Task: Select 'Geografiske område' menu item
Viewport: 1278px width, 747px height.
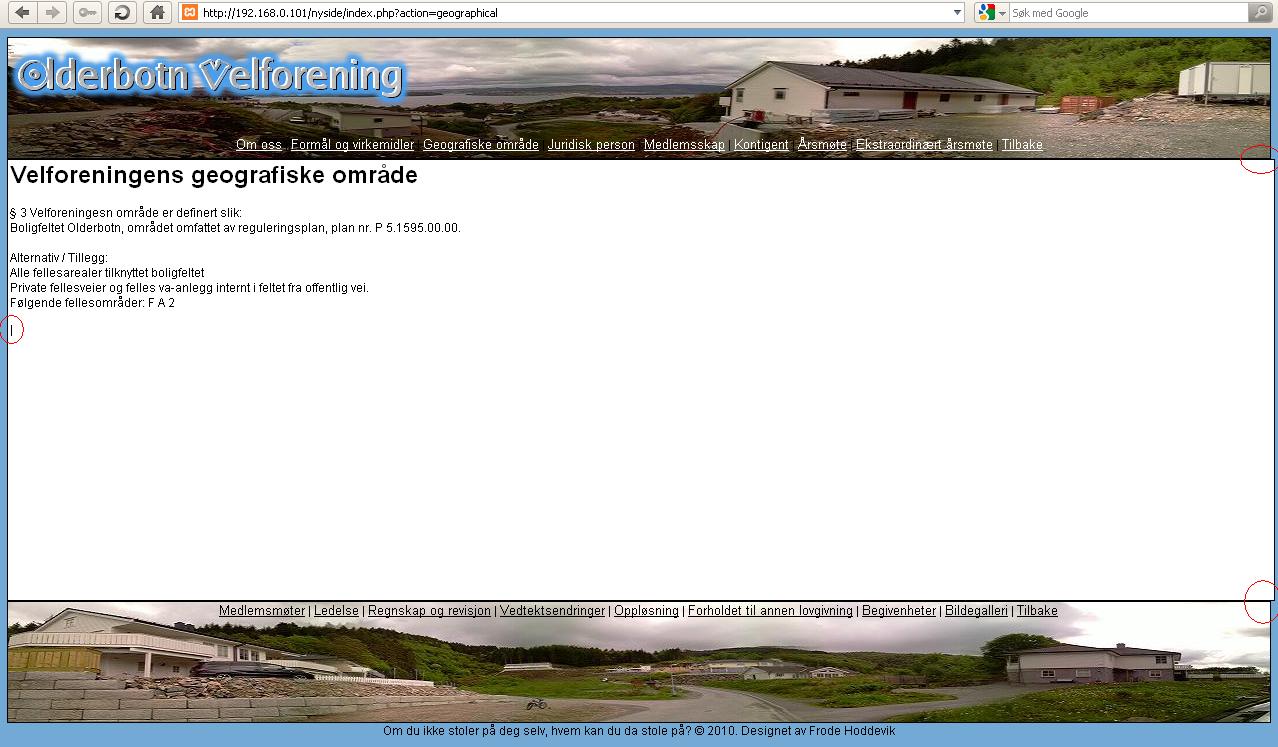Action: [481, 145]
